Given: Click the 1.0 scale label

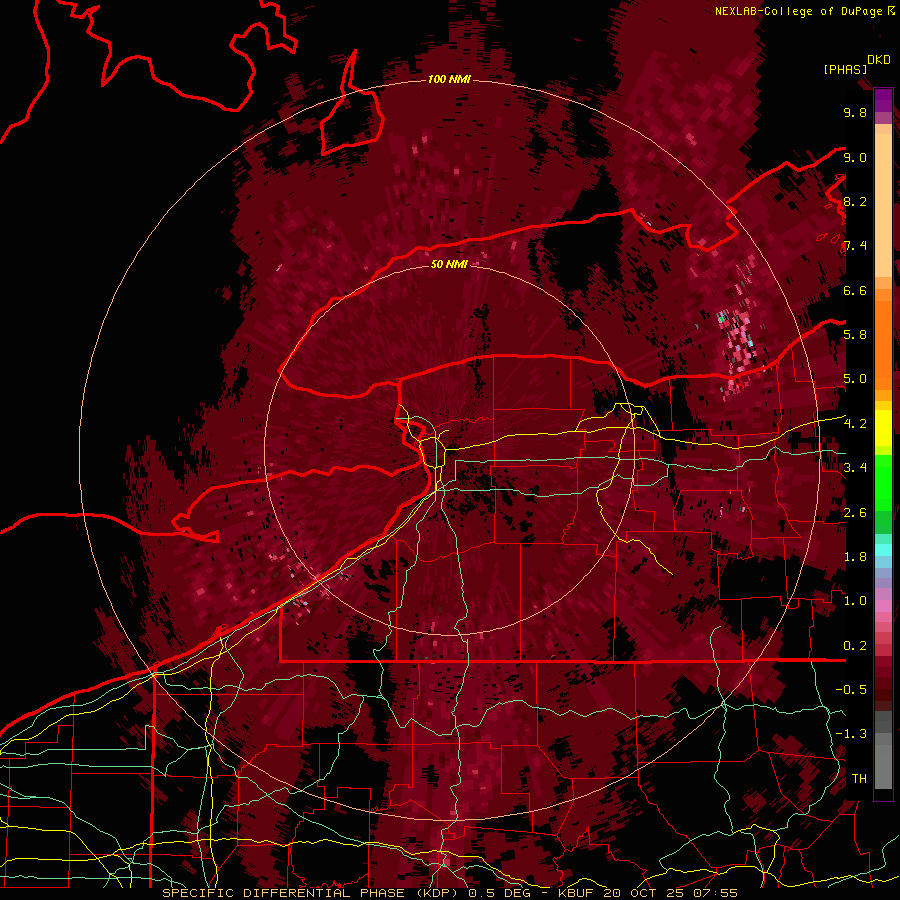Looking at the screenshot, I should (855, 601).
